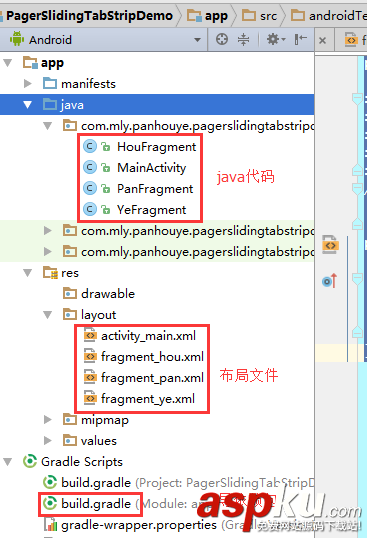The height and width of the screenshot is (538, 367).
Task: Click the fragment_hou.xml file icon
Action: coord(90,356)
